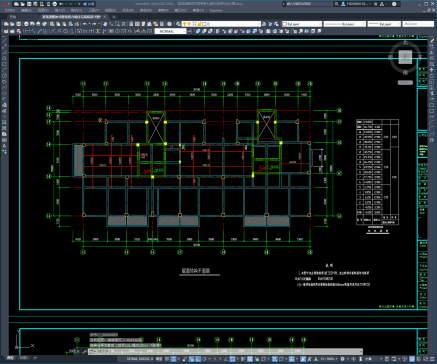Expand the layer list dropdown

258,24
